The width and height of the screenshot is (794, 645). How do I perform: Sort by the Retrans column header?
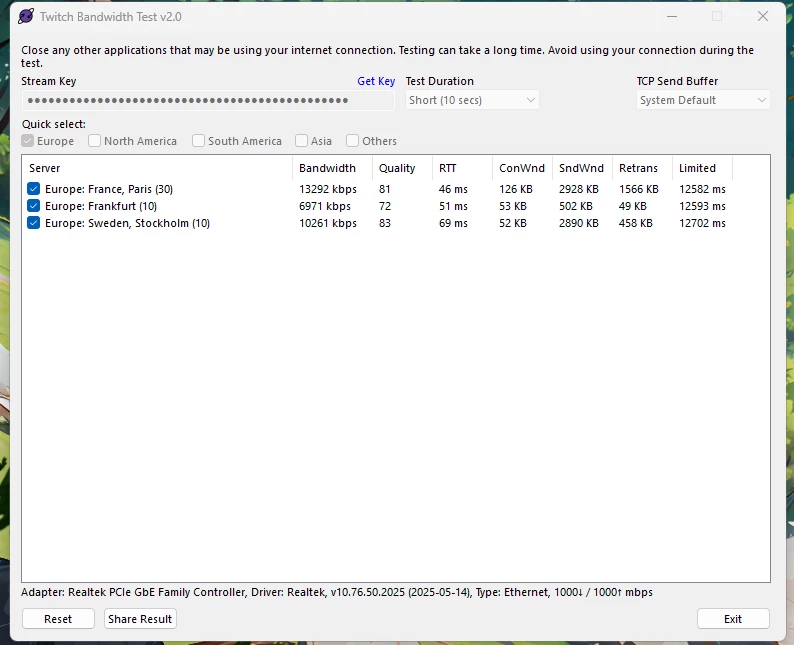click(642, 168)
